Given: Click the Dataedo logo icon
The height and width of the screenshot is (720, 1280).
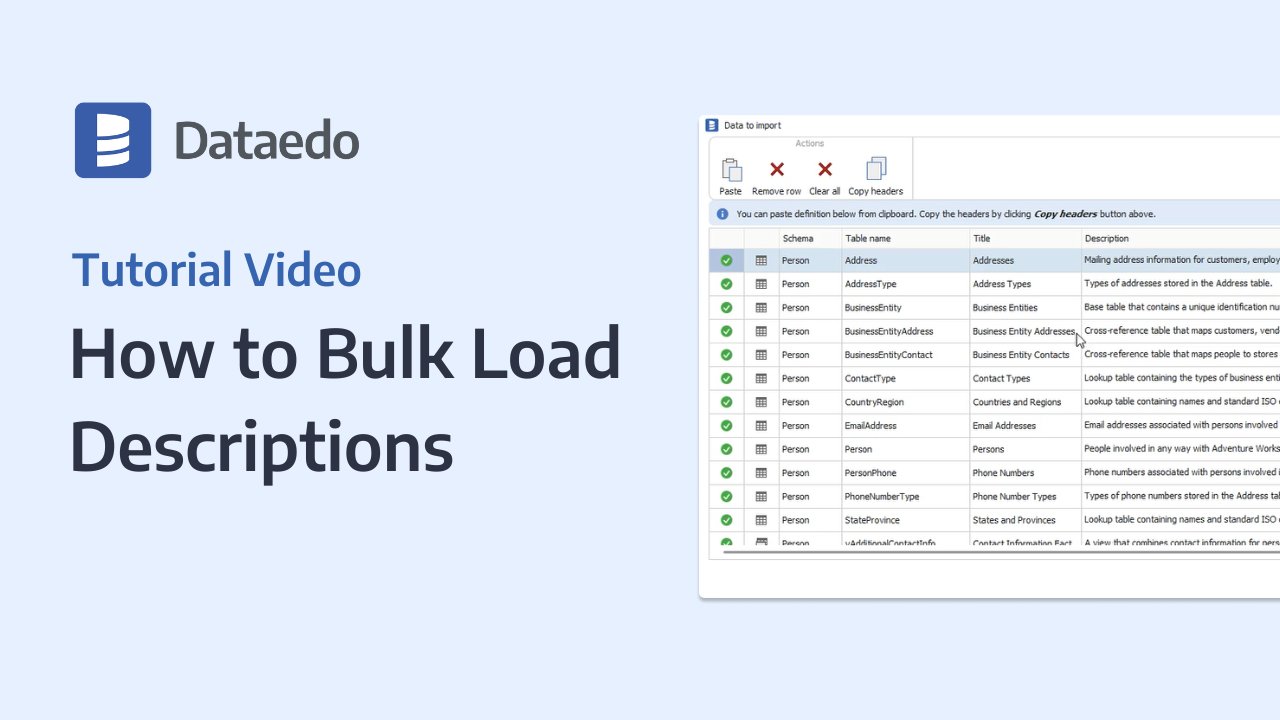Looking at the screenshot, I should (113, 140).
